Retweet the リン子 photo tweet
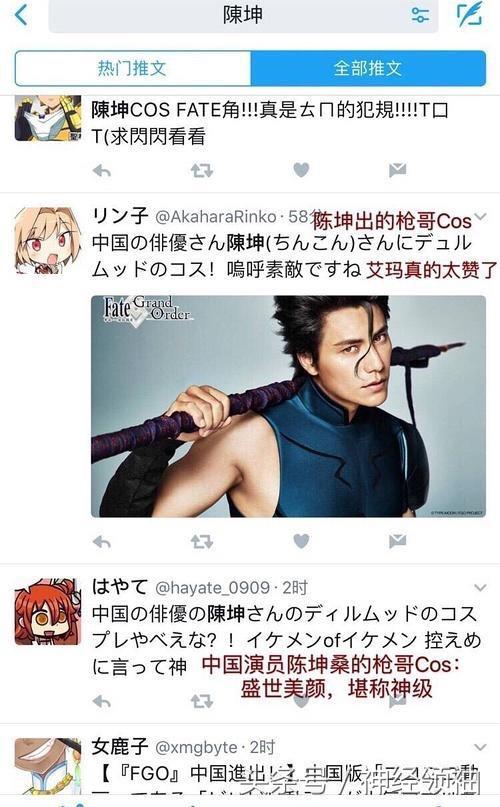 pyautogui.click(x=201, y=541)
